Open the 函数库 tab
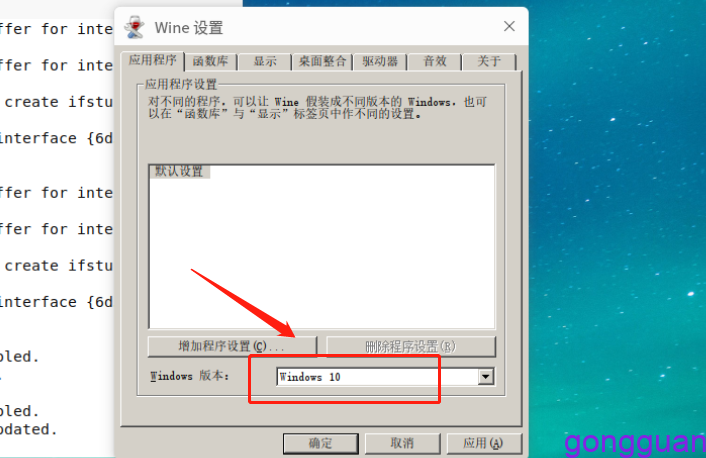 [x=210, y=61]
